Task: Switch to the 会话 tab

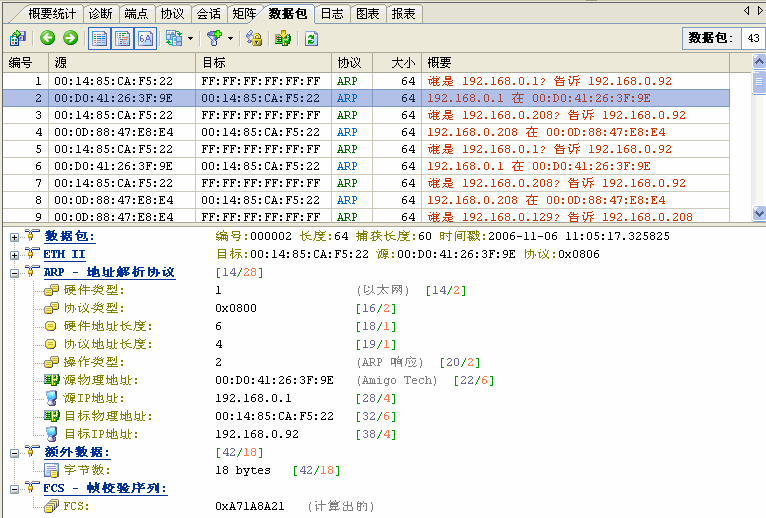Action: [208, 14]
